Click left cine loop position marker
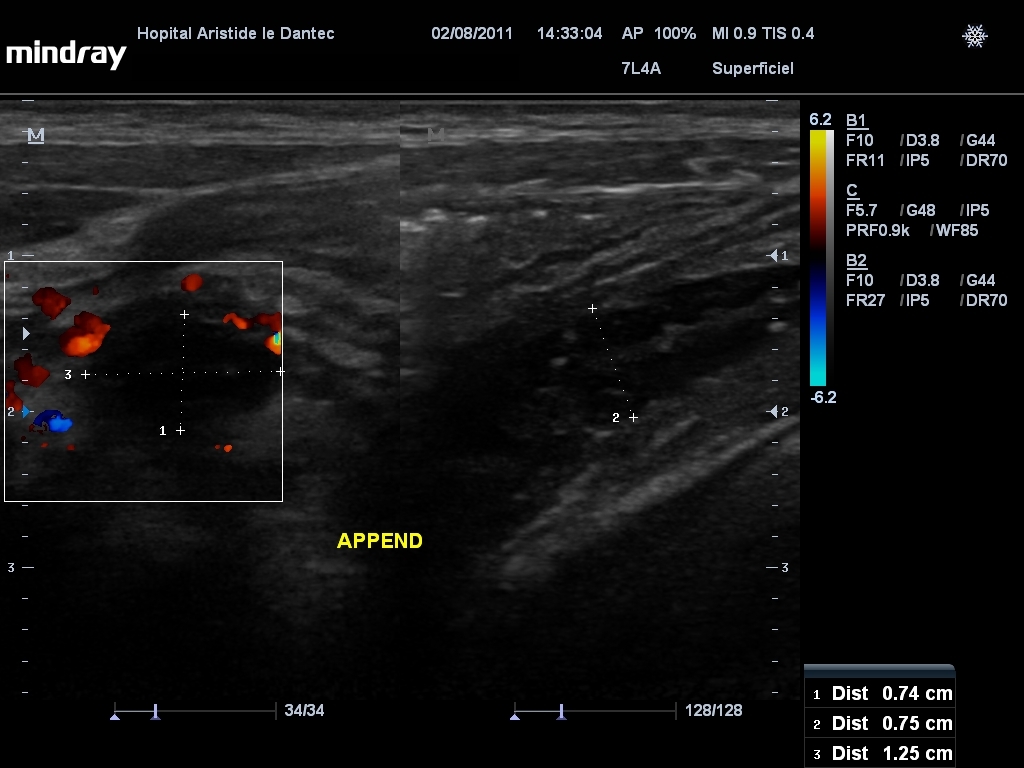 [155, 712]
